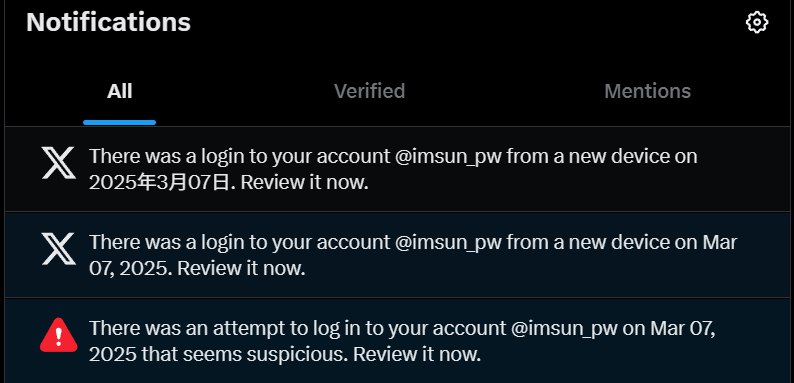Click X logo on Mar 07 new device notification
This screenshot has width=794, height=383.
coord(59,249)
